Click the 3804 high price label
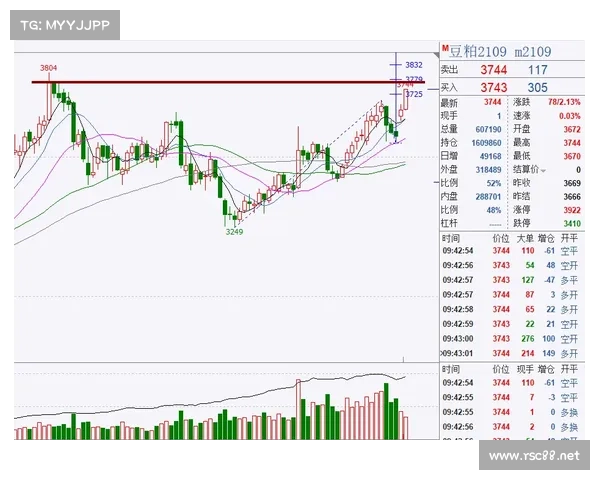The width and height of the screenshot is (600, 480). pos(48,68)
